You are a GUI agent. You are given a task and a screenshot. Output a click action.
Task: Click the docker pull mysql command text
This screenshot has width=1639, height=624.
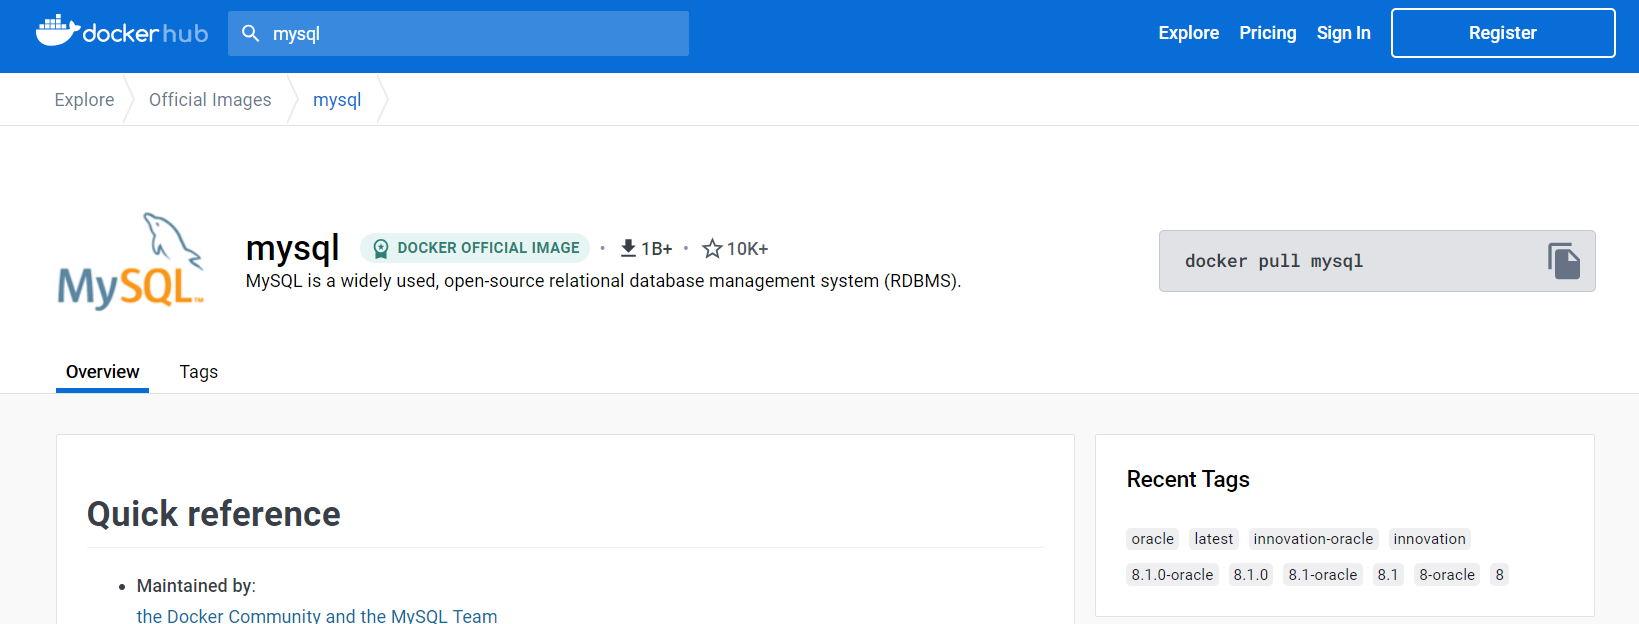1273,261
